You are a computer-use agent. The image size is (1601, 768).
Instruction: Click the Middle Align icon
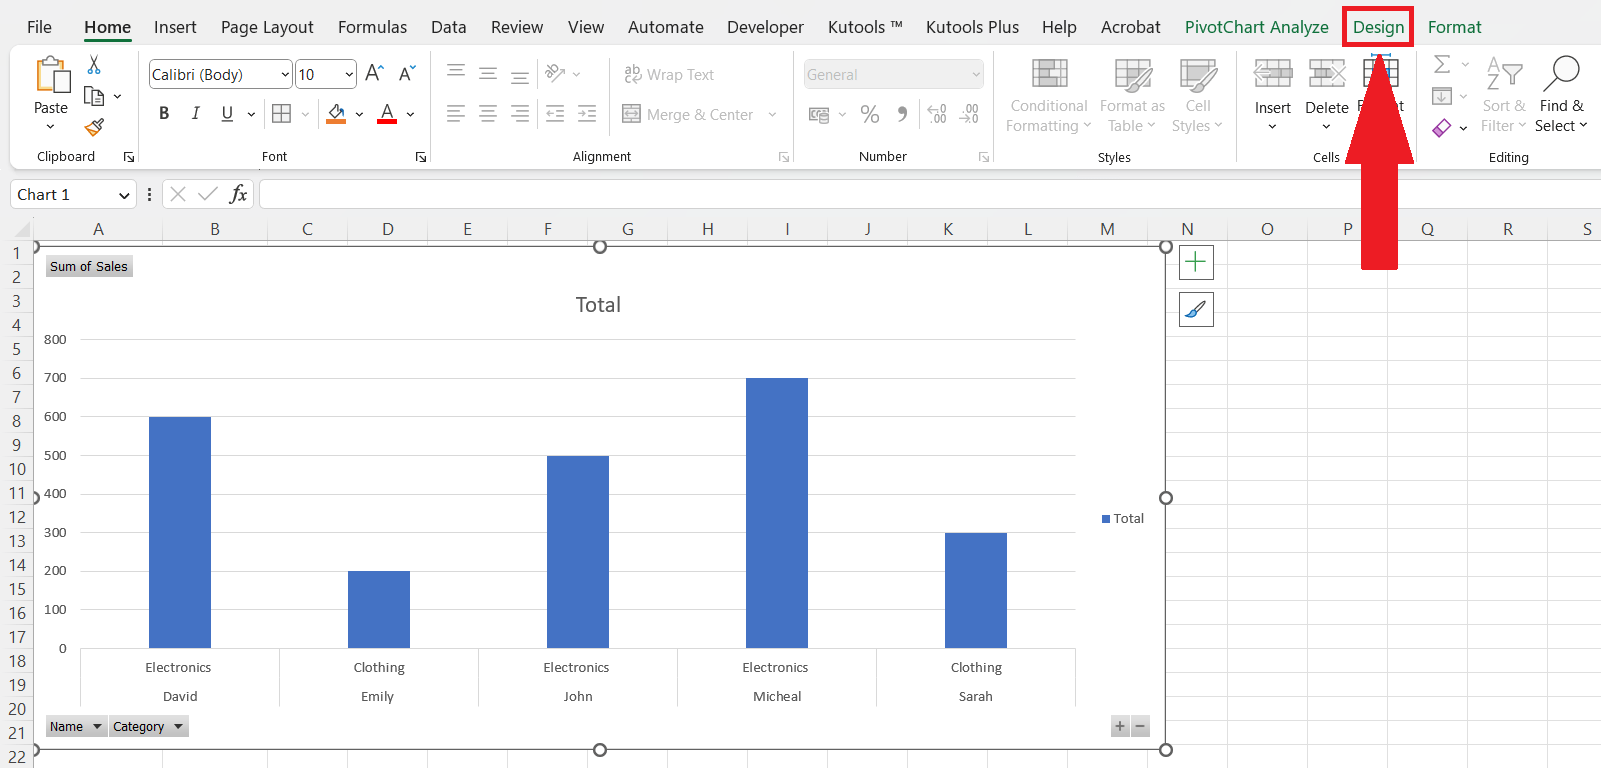488,73
